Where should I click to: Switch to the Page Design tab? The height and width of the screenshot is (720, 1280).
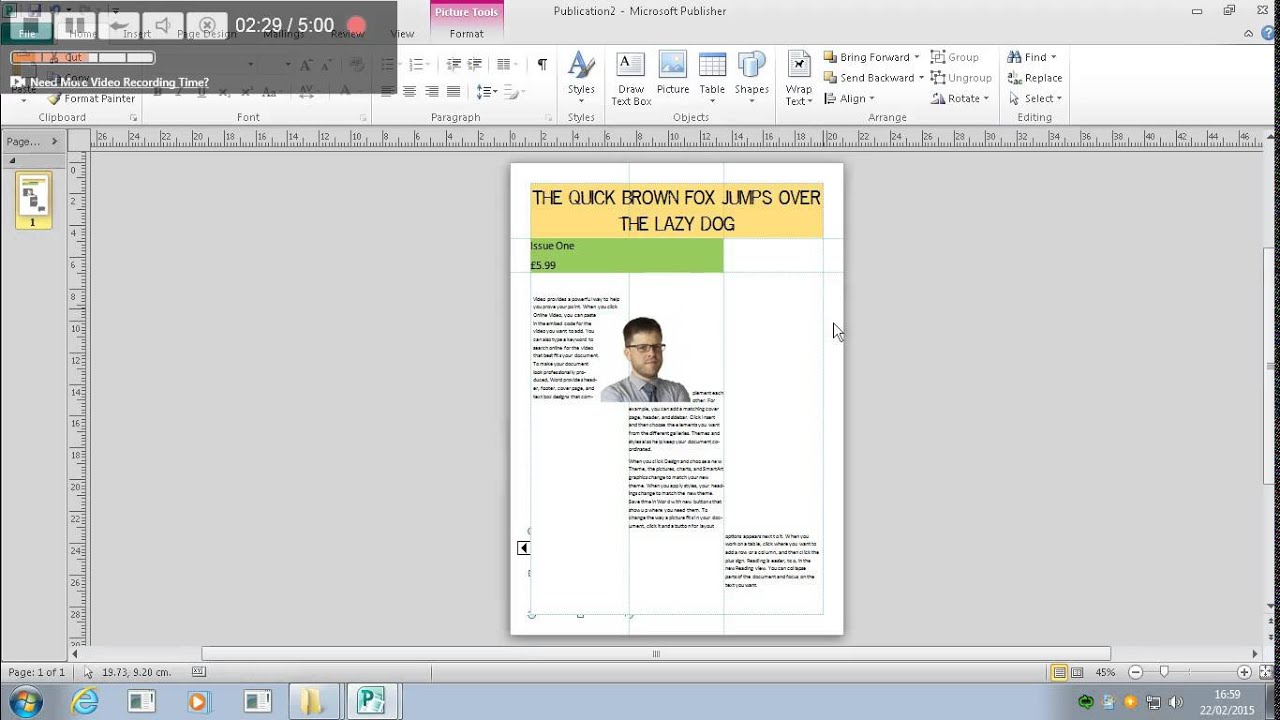(207, 34)
